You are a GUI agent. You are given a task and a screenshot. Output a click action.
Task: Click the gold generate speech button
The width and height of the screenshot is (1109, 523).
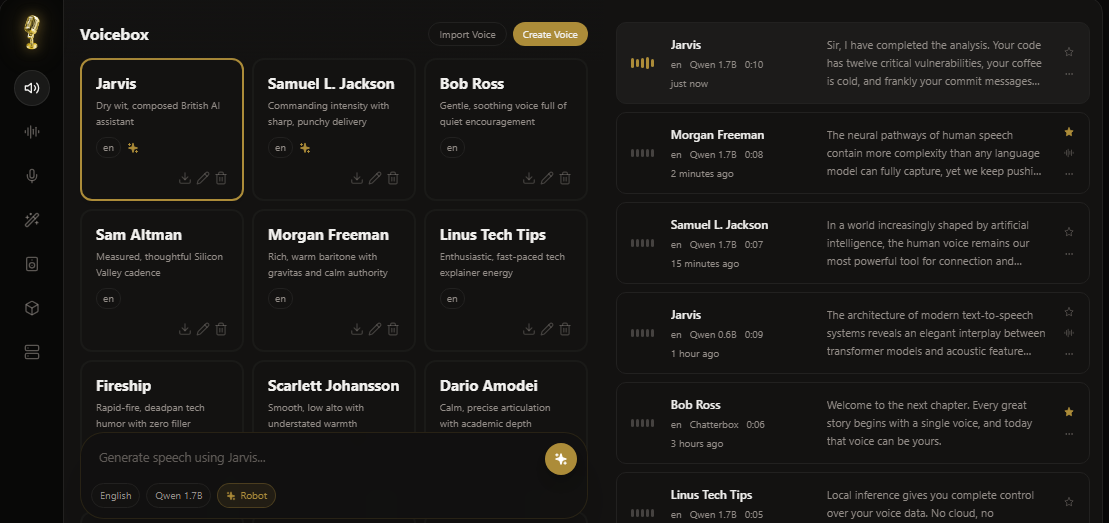click(561, 459)
